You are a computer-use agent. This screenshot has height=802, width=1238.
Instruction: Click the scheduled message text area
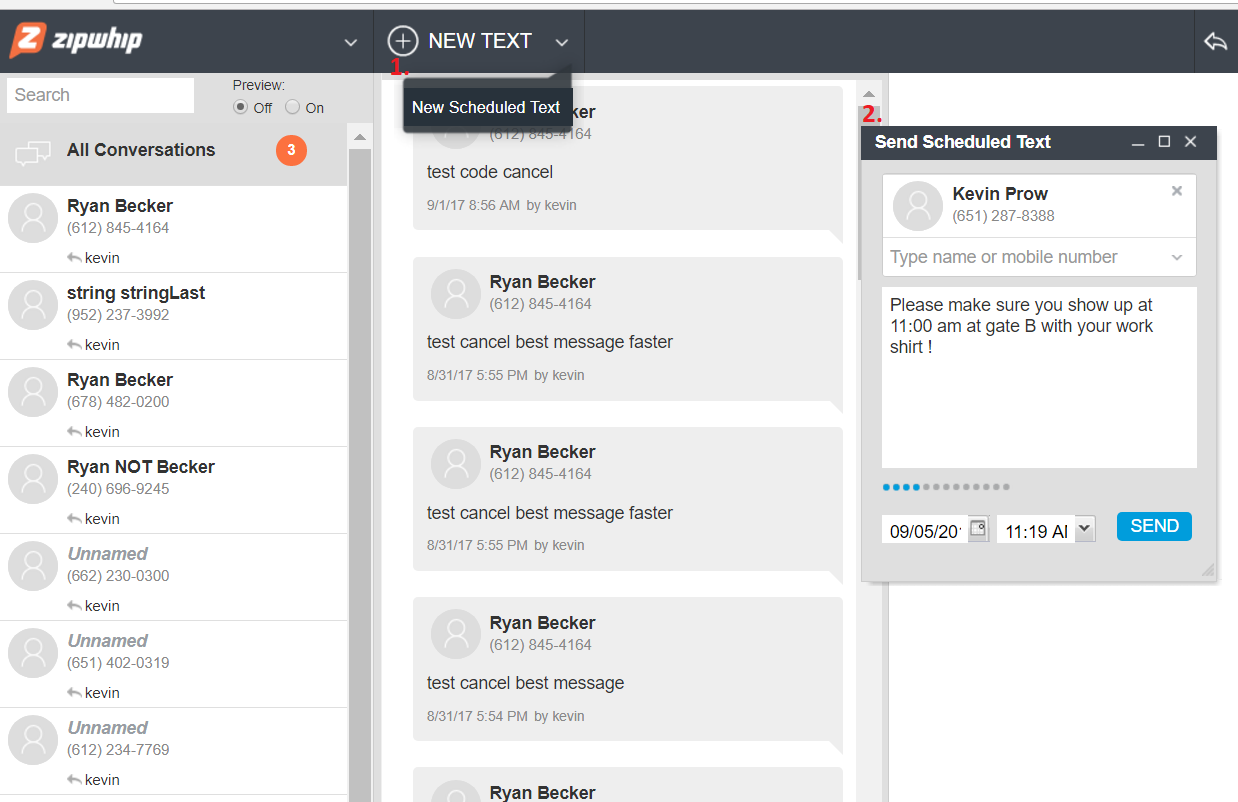(x=1039, y=377)
